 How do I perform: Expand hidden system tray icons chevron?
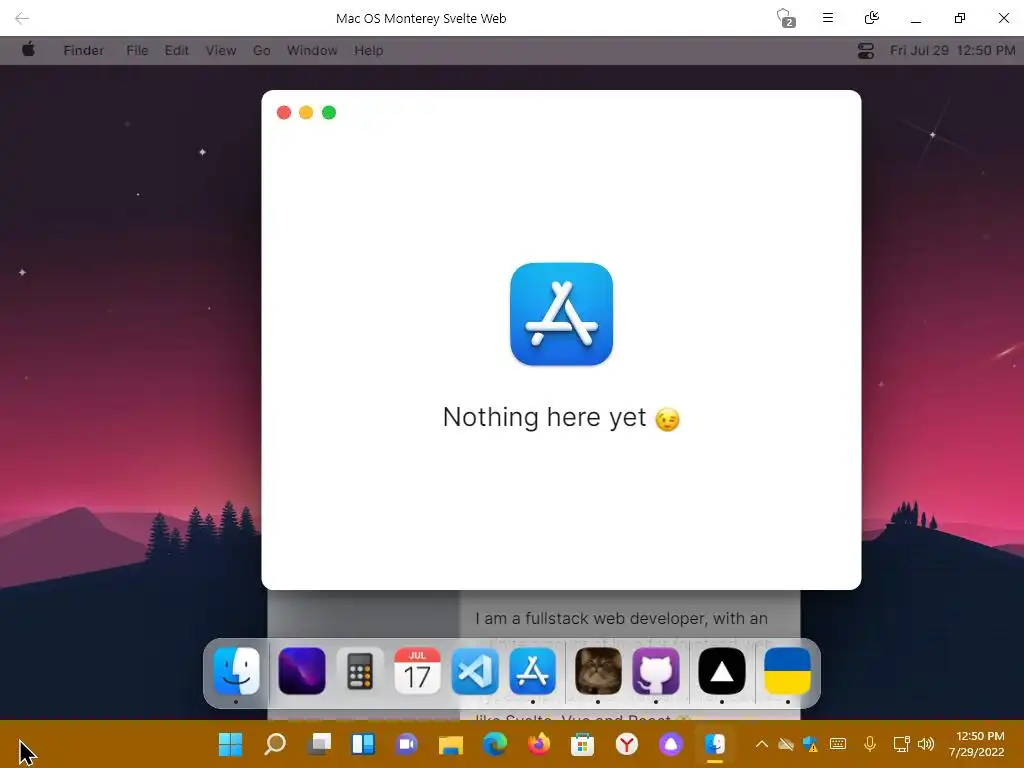click(x=761, y=744)
